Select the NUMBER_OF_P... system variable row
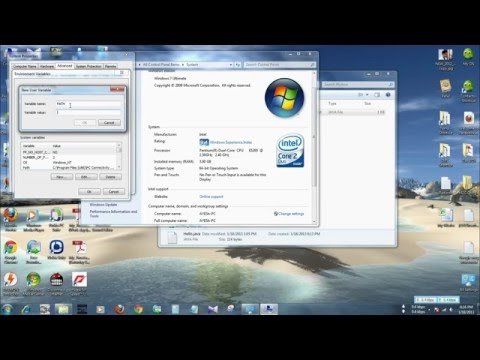This screenshot has width=480, height=360. point(69,157)
